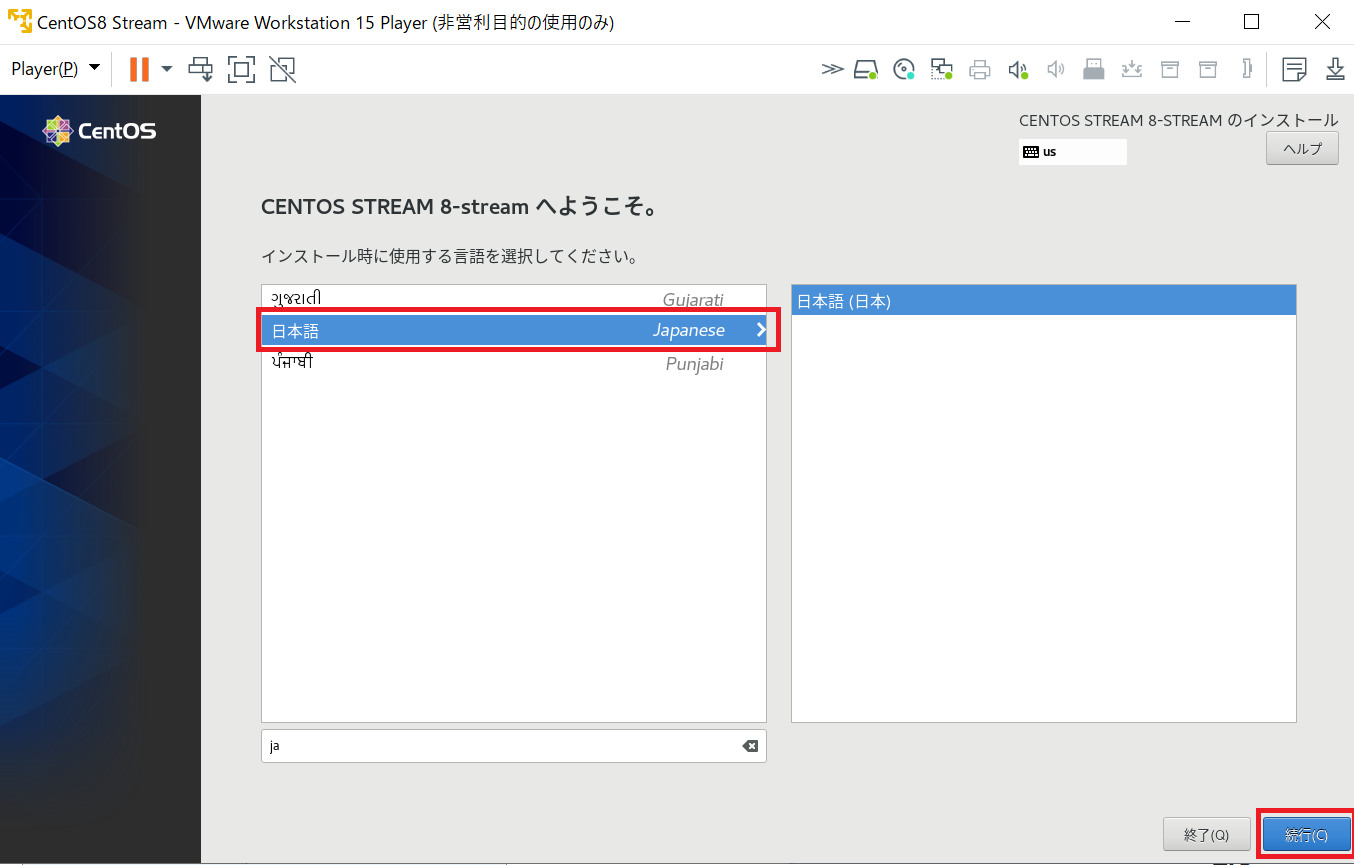1354x865 pixels.
Task: Open the message log note icon
Action: pyautogui.click(x=1295, y=69)
